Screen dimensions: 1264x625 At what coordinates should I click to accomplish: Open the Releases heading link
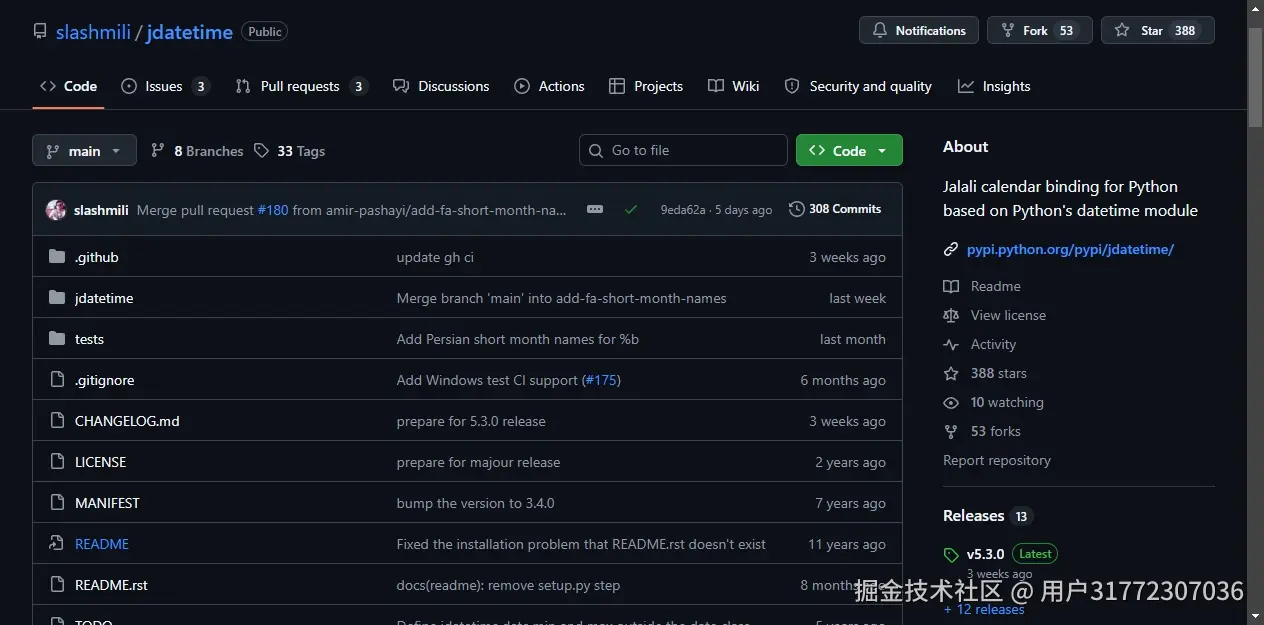tap(973, 516)
